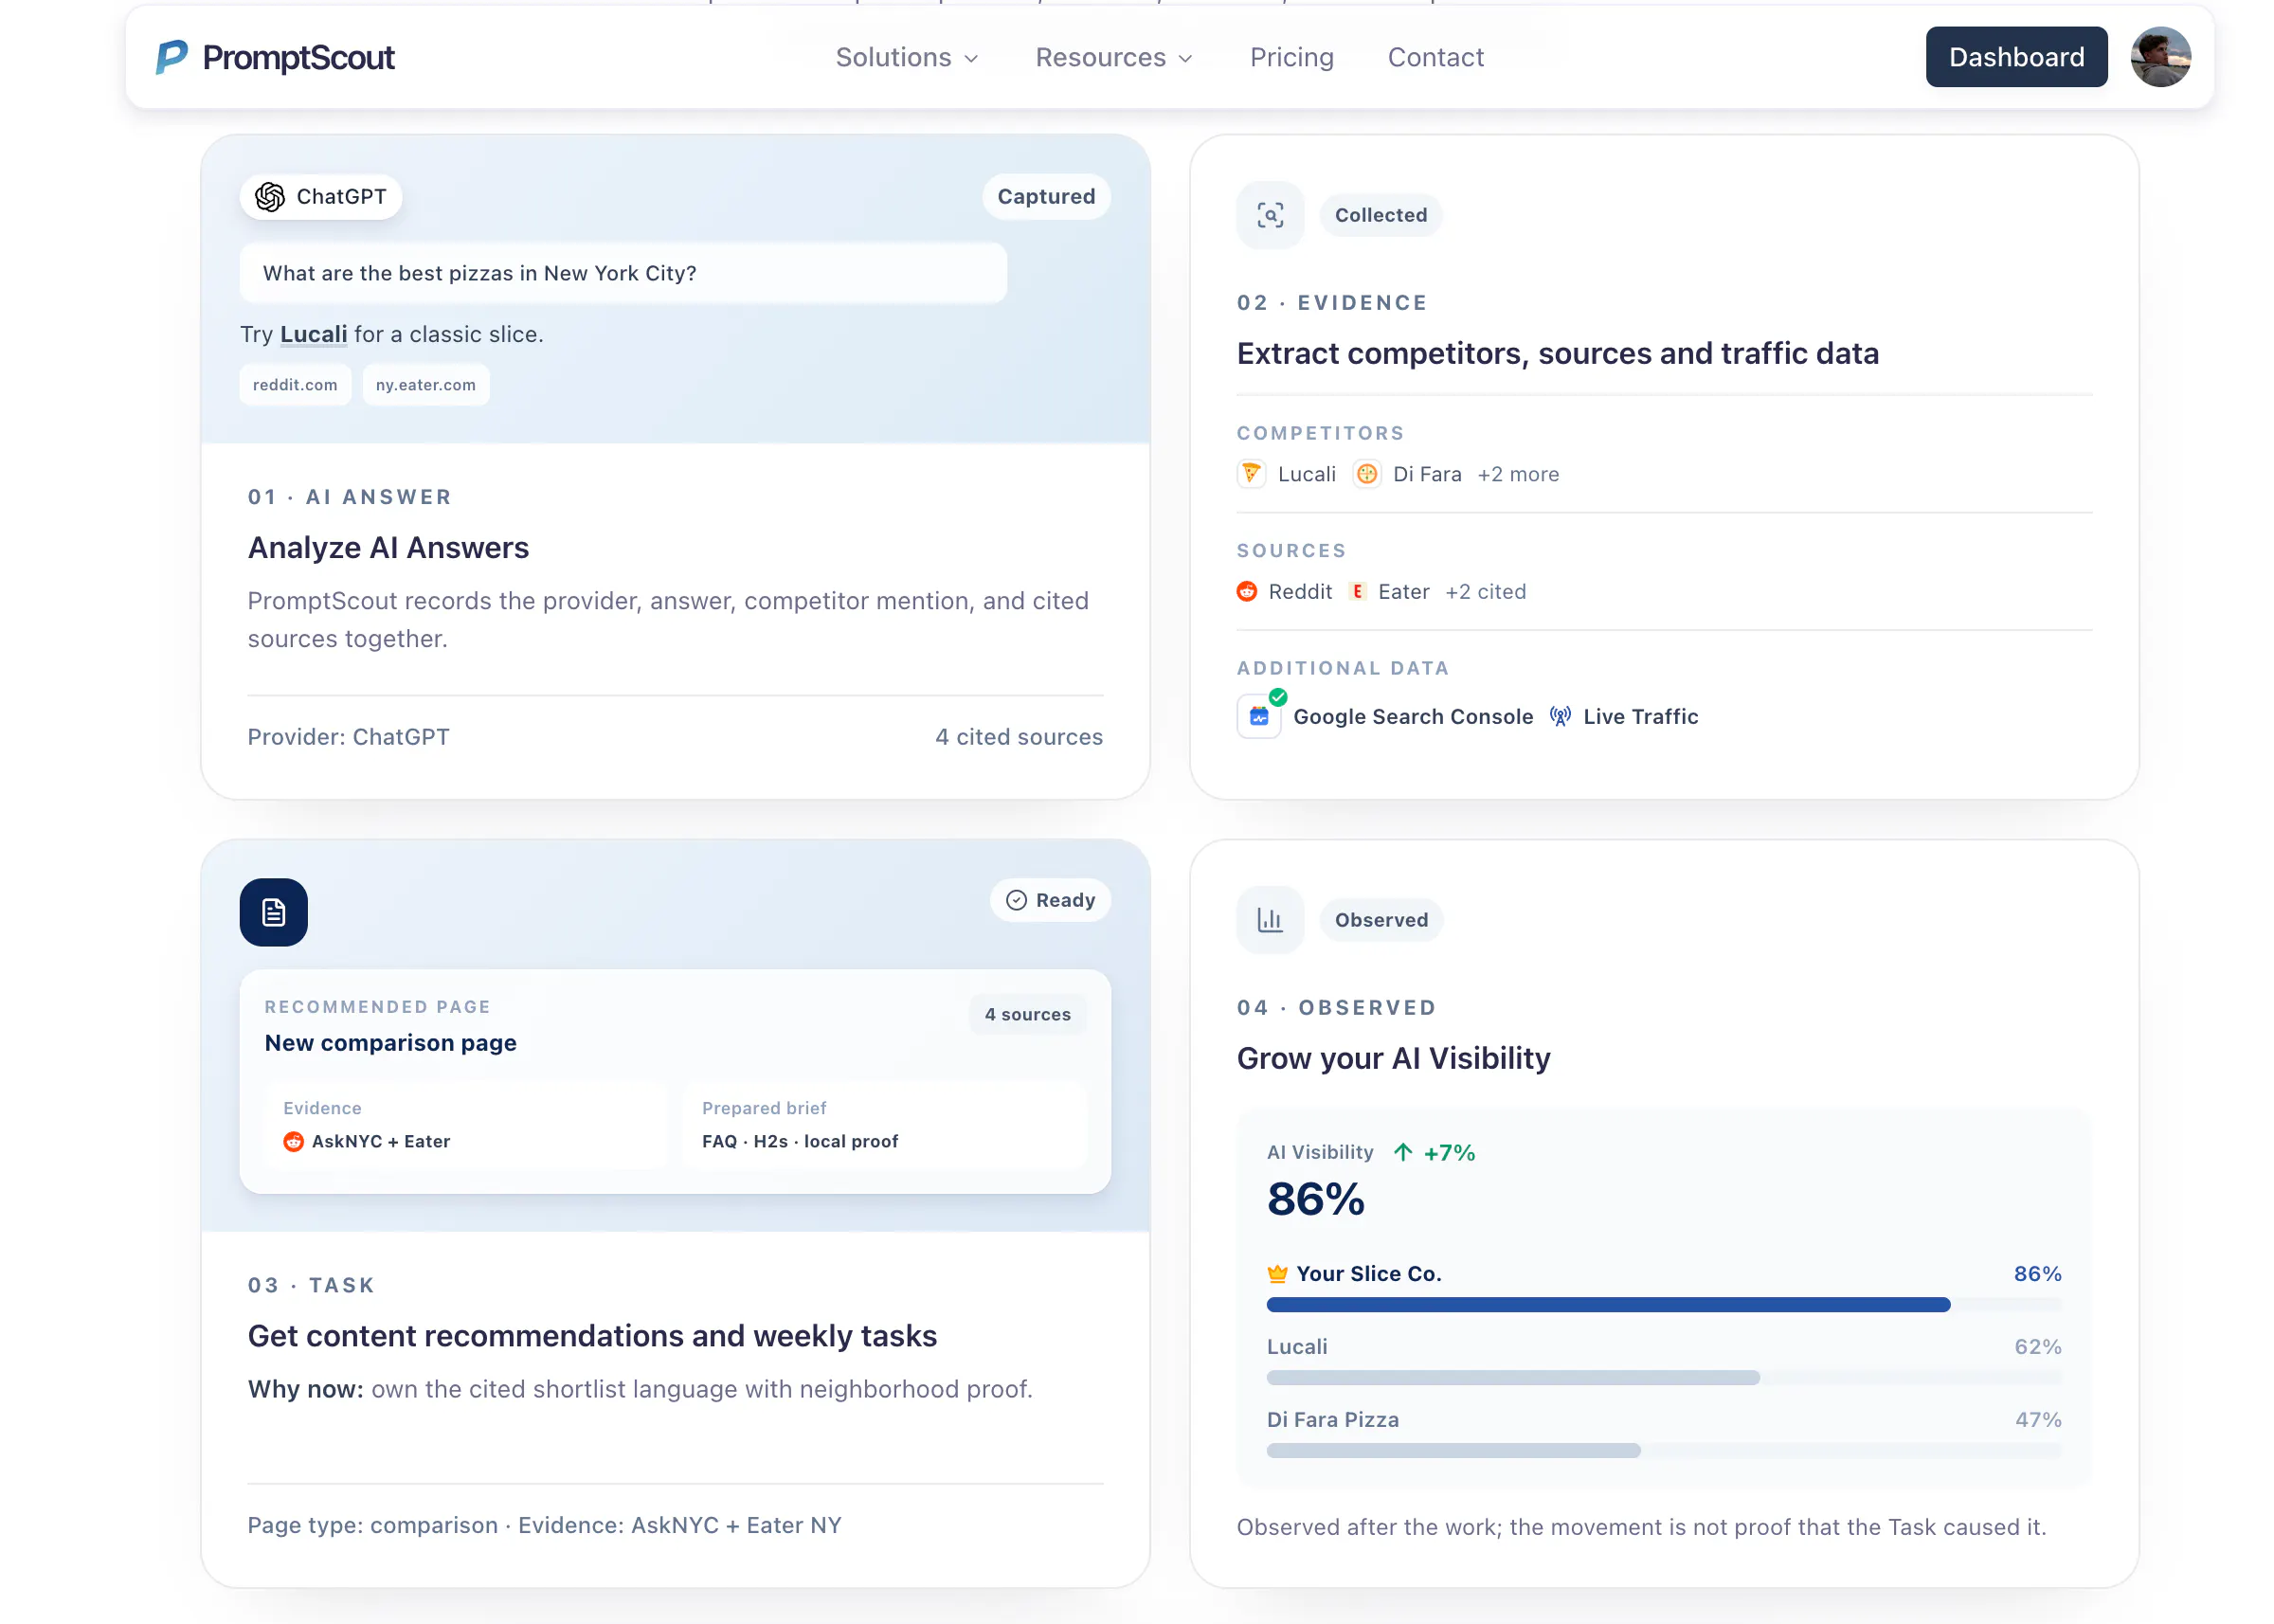Click the 'New comparison page' title

[391, 1043]
